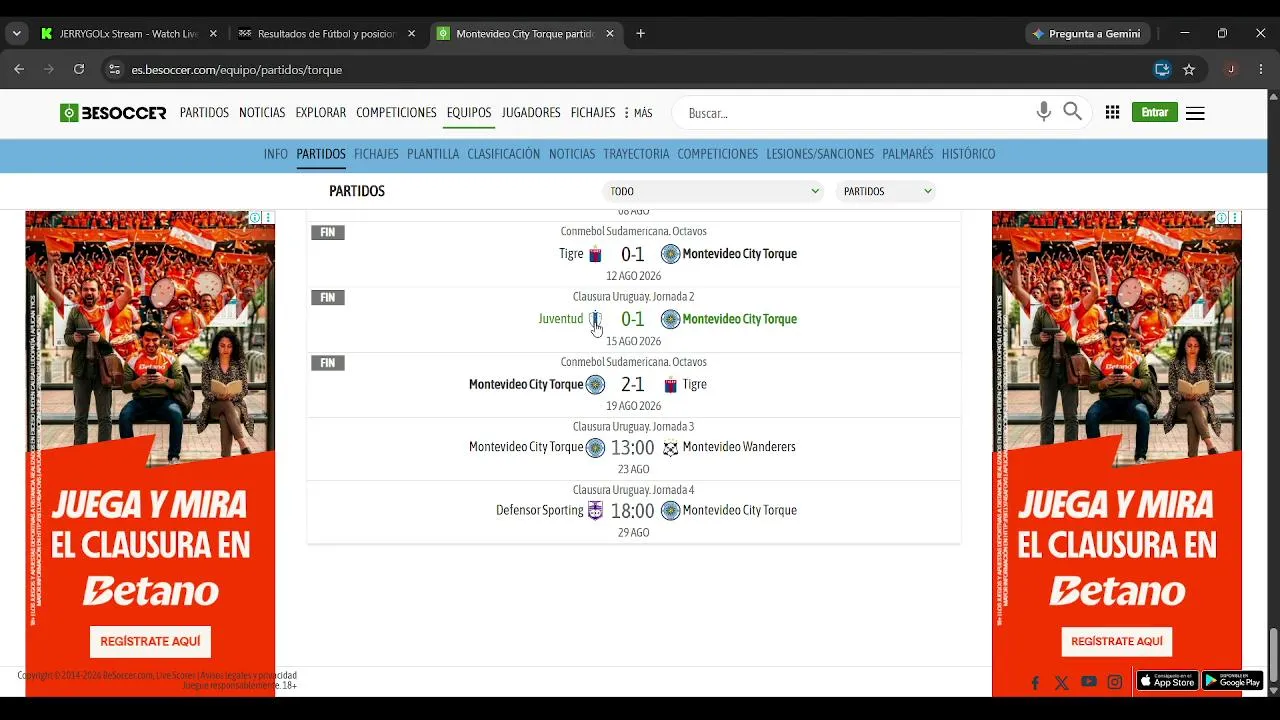Screen dimensions: 1280x720
Task: Open the X (Twitter) social icon
Action: click(x=1062, y=683)
